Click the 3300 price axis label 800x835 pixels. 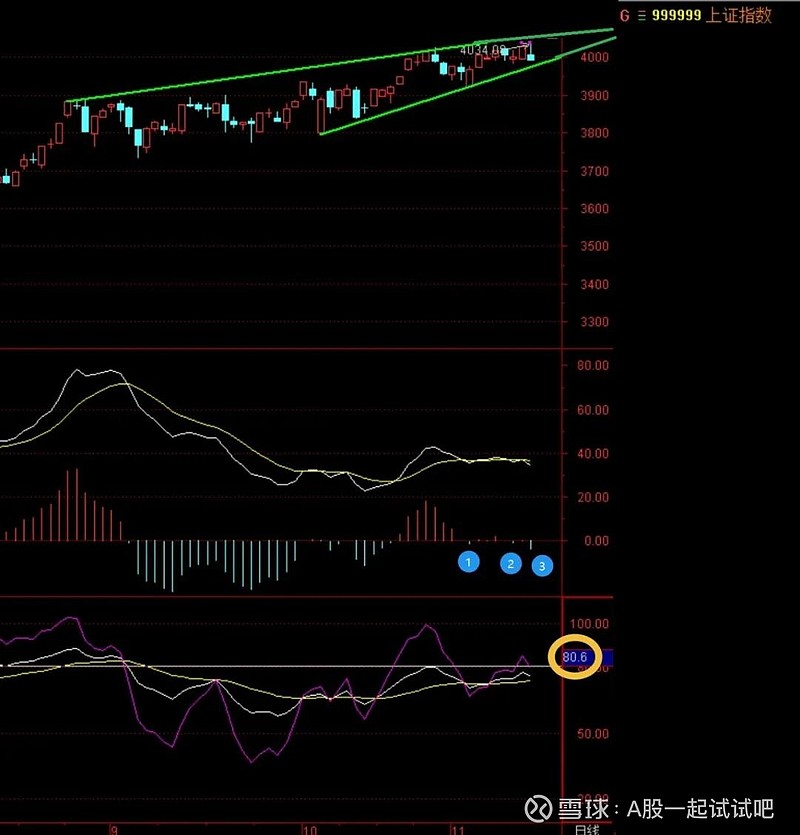[594, 322]
